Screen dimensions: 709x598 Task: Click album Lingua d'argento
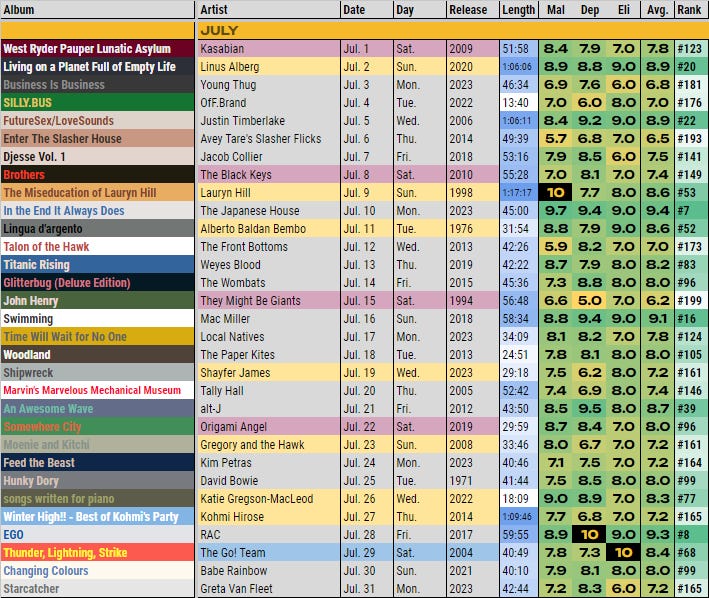pyautogui.click(x=98, y=229)
